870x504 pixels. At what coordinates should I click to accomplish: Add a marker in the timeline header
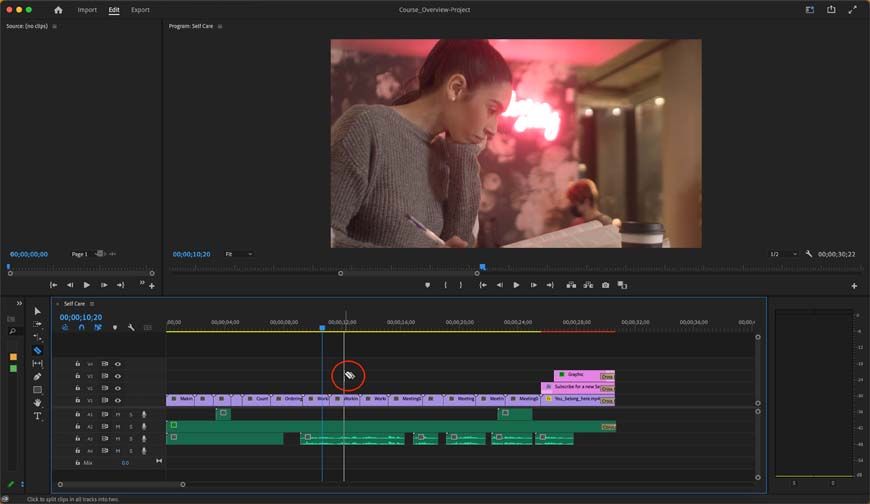(115, 327)
